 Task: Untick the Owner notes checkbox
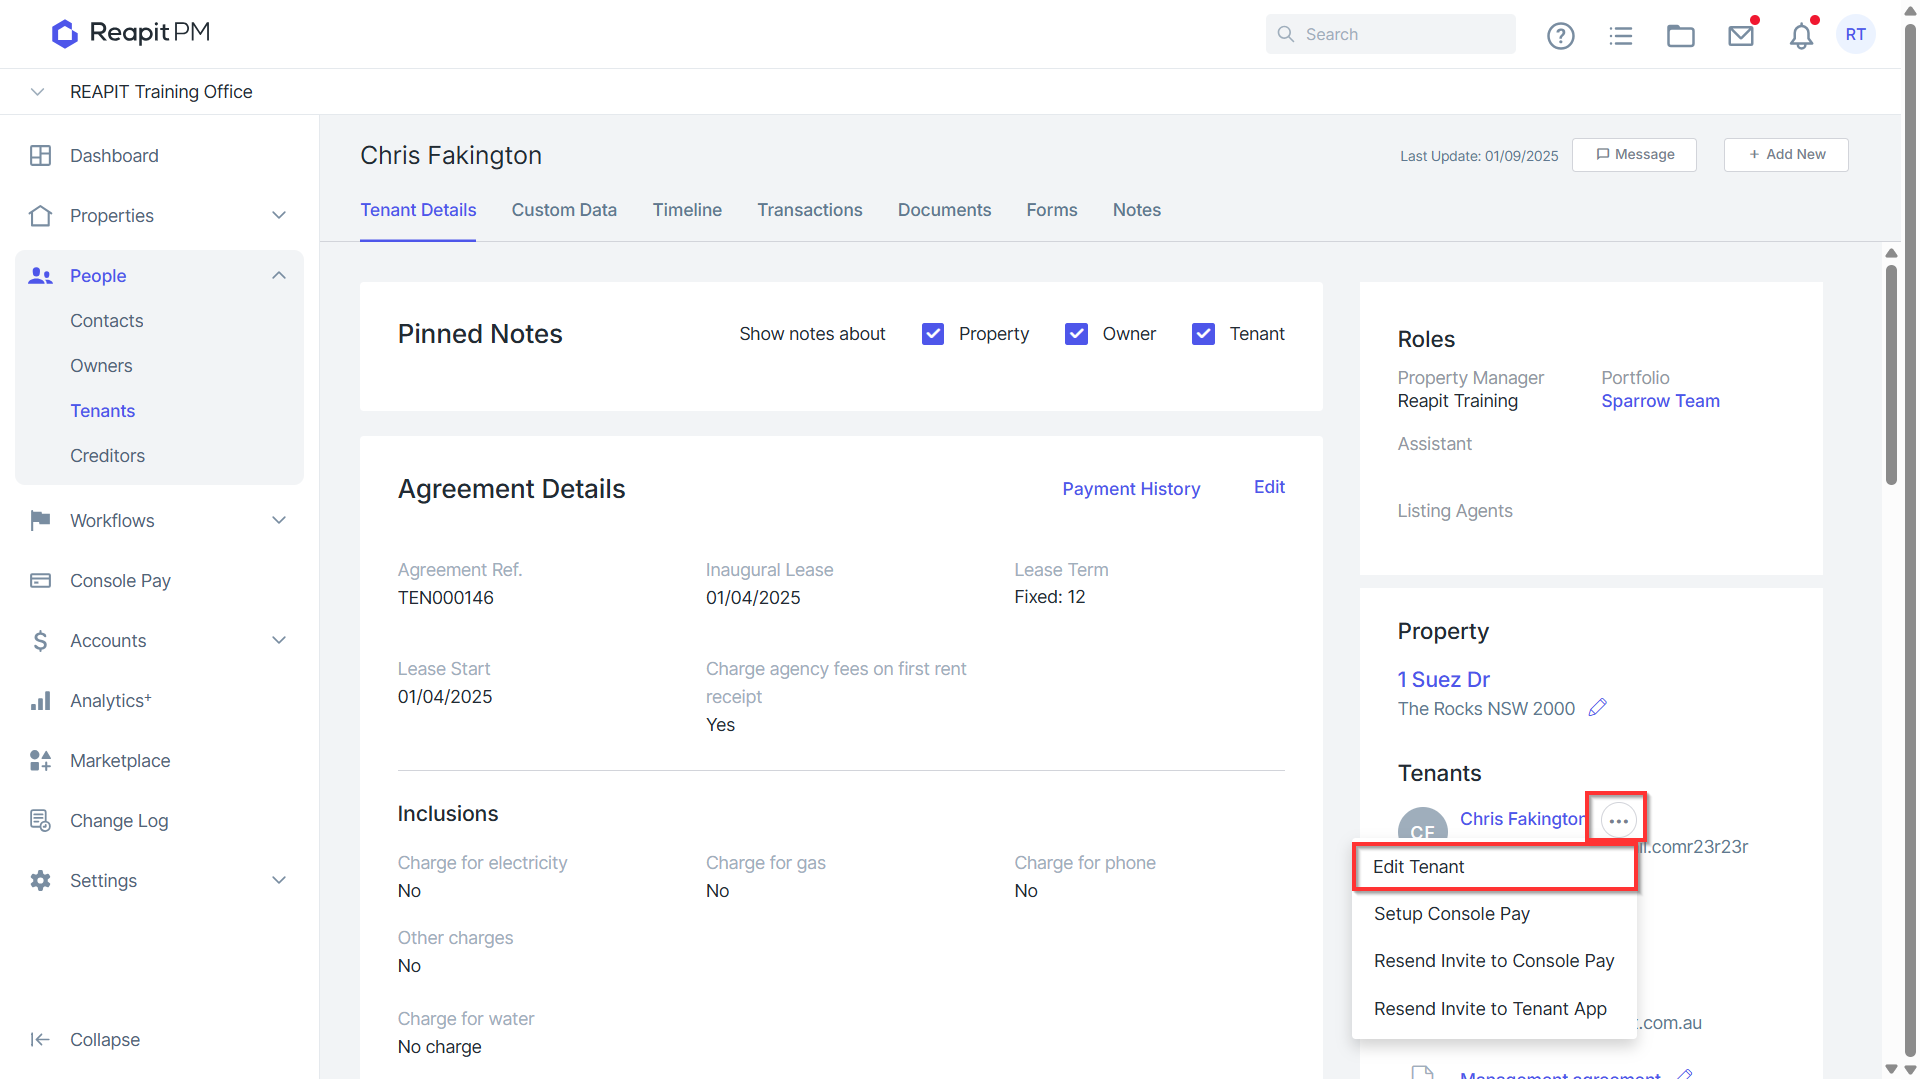tap(1076, 334)
